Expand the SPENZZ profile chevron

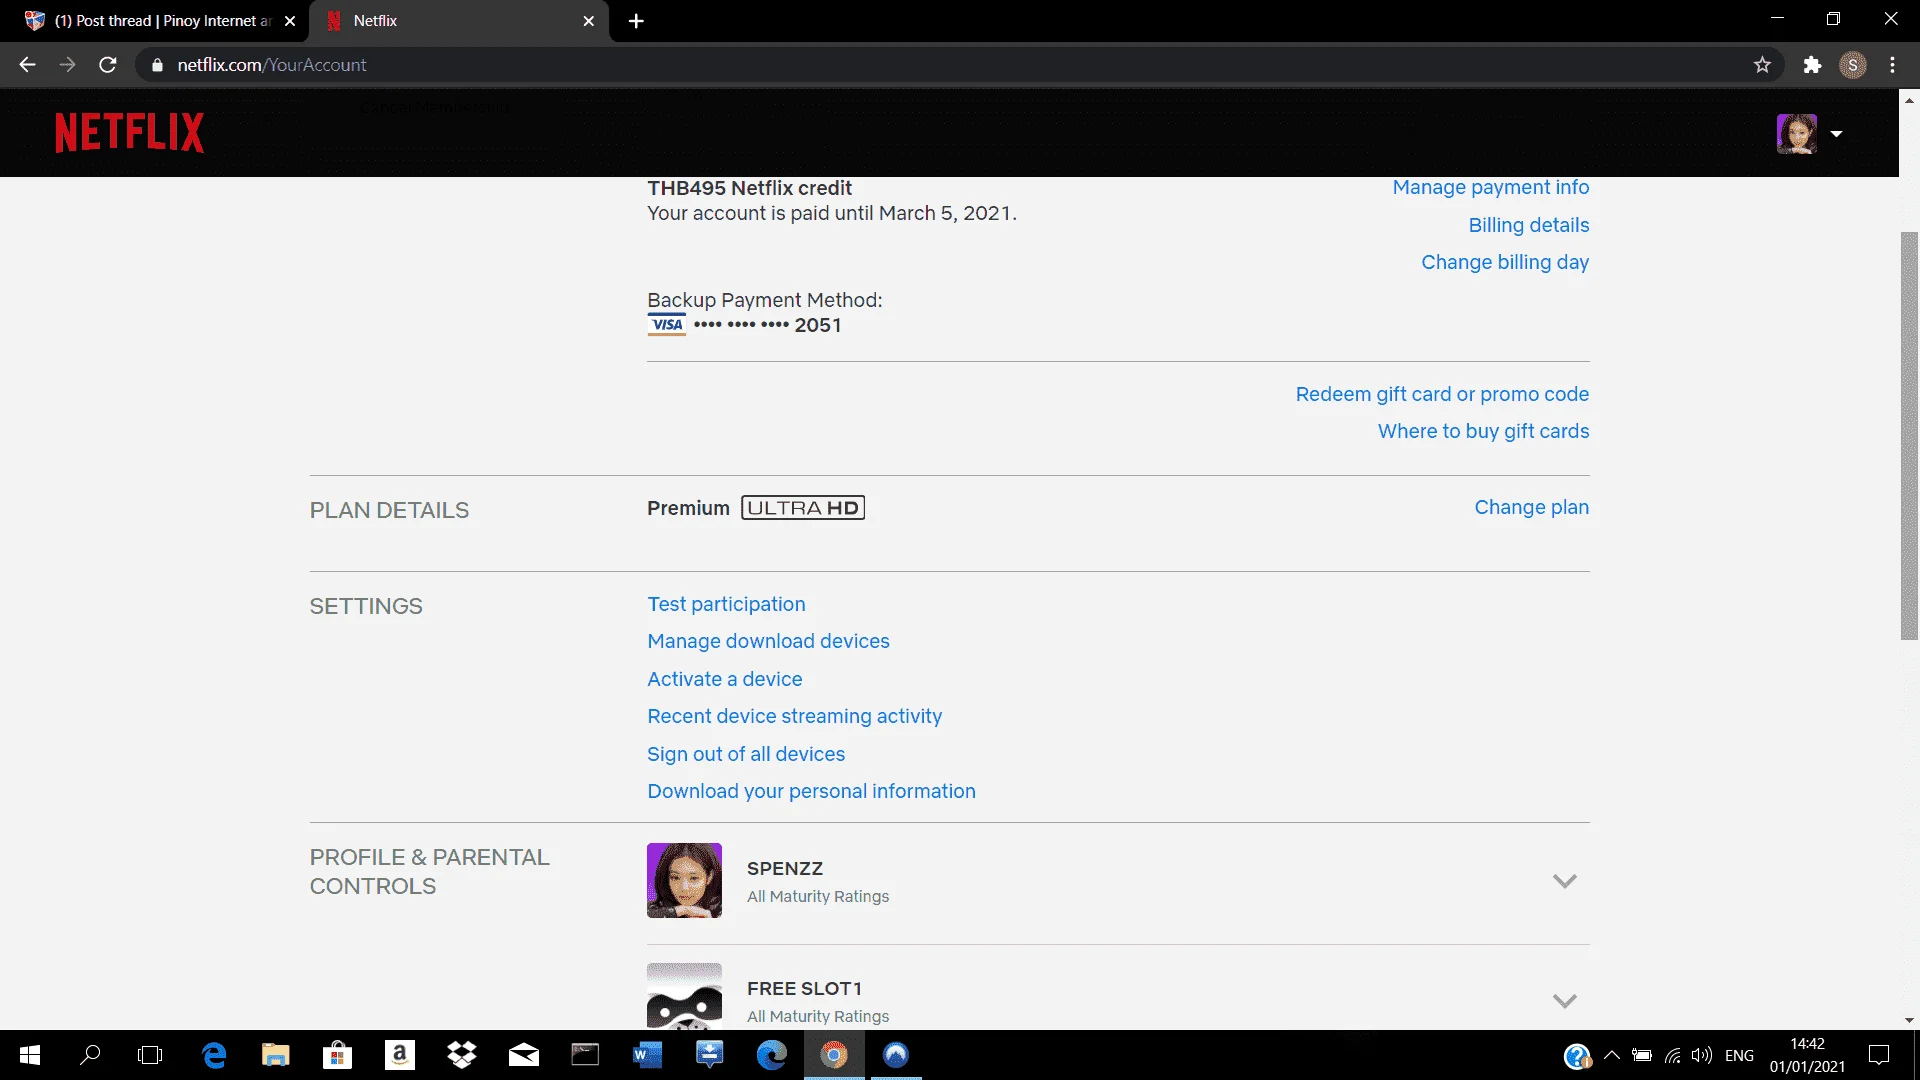coord(1564,881)
